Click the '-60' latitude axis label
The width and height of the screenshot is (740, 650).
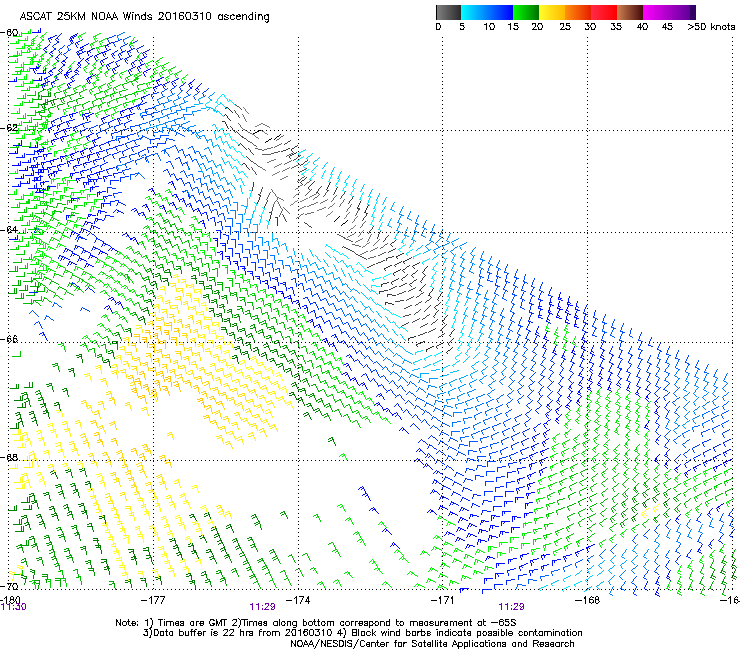pyautogui.click(x=9, y=33)
